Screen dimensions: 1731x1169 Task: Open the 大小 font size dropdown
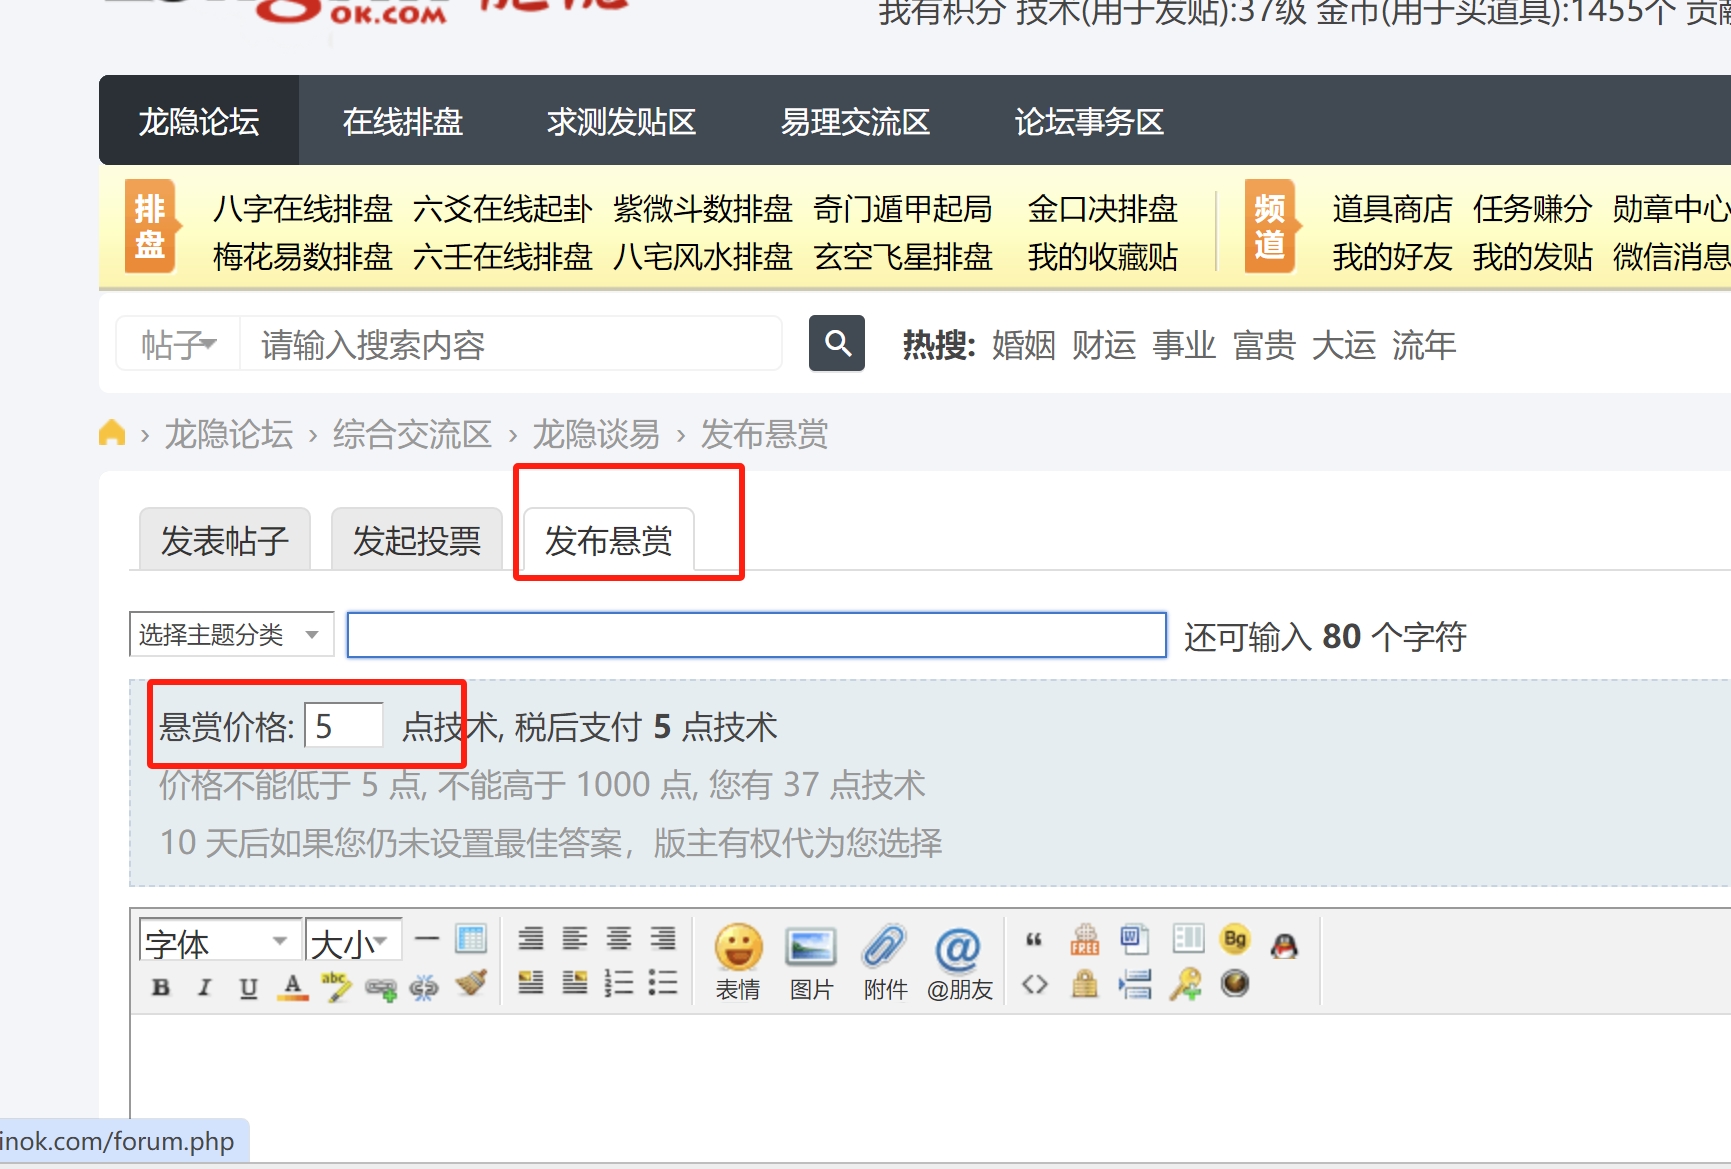[353, 942]
